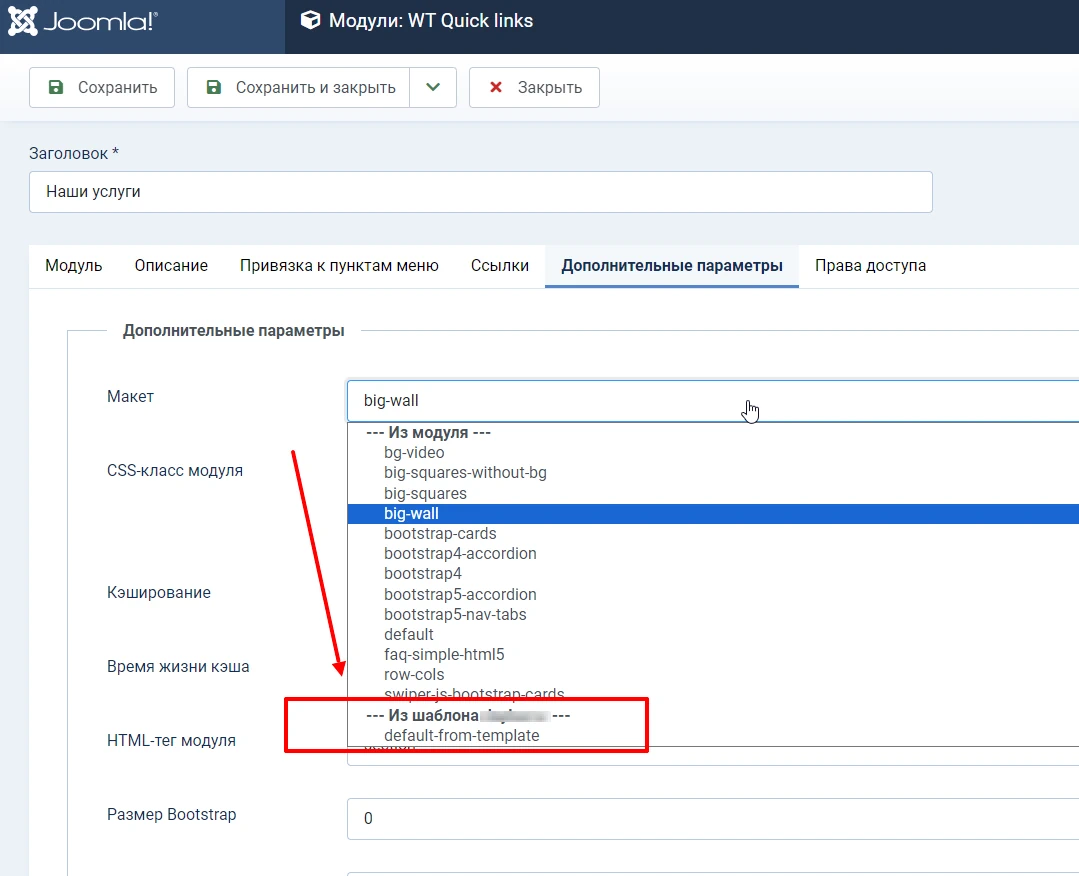Select bg-video layout option

(414, 453)
